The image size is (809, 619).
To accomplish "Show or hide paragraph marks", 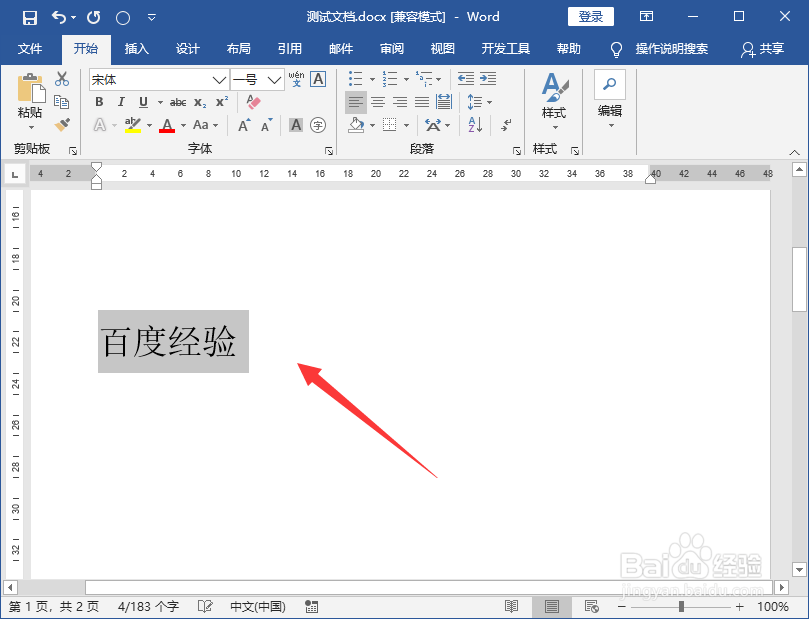I will 506,125.
